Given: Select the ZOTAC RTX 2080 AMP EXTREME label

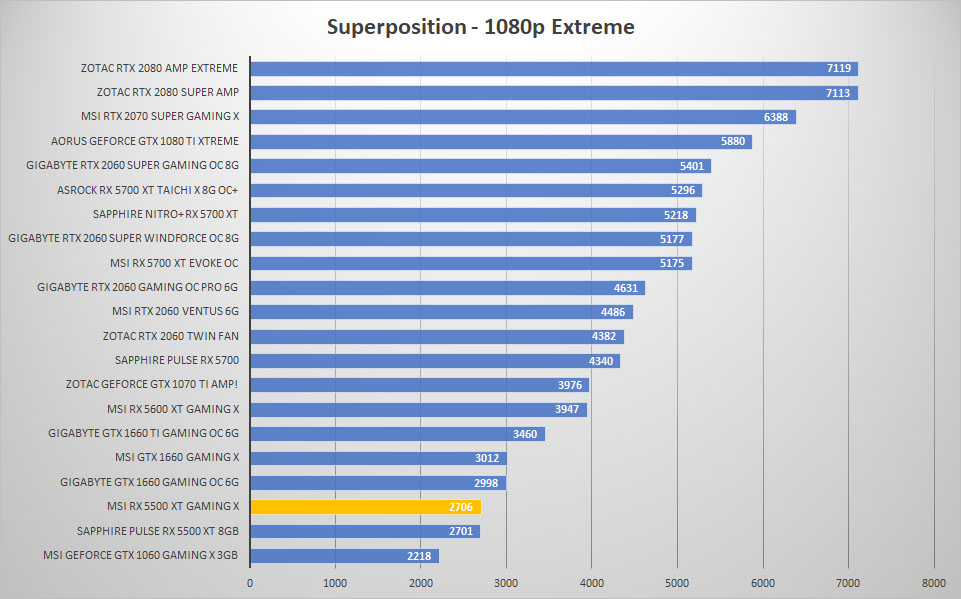Looking at the screenshot, I should pyautogui.click(x=159, y=68).
